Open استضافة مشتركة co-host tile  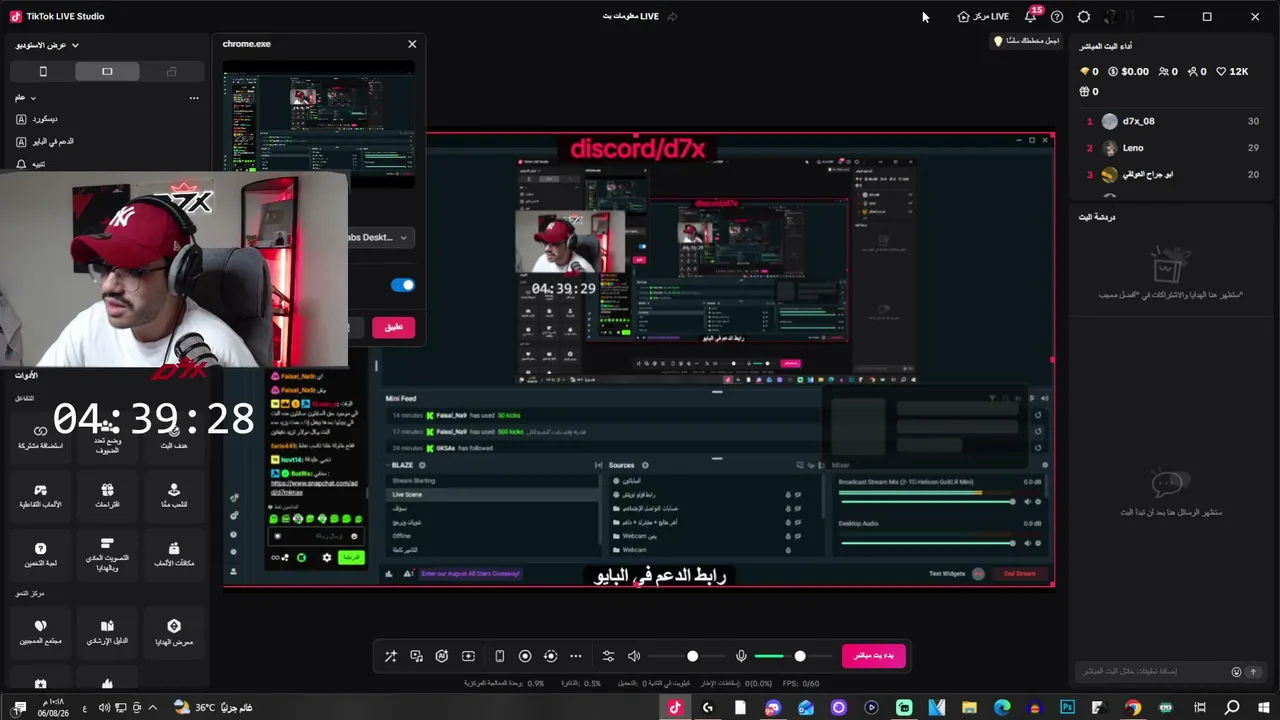tap(41, 438)
